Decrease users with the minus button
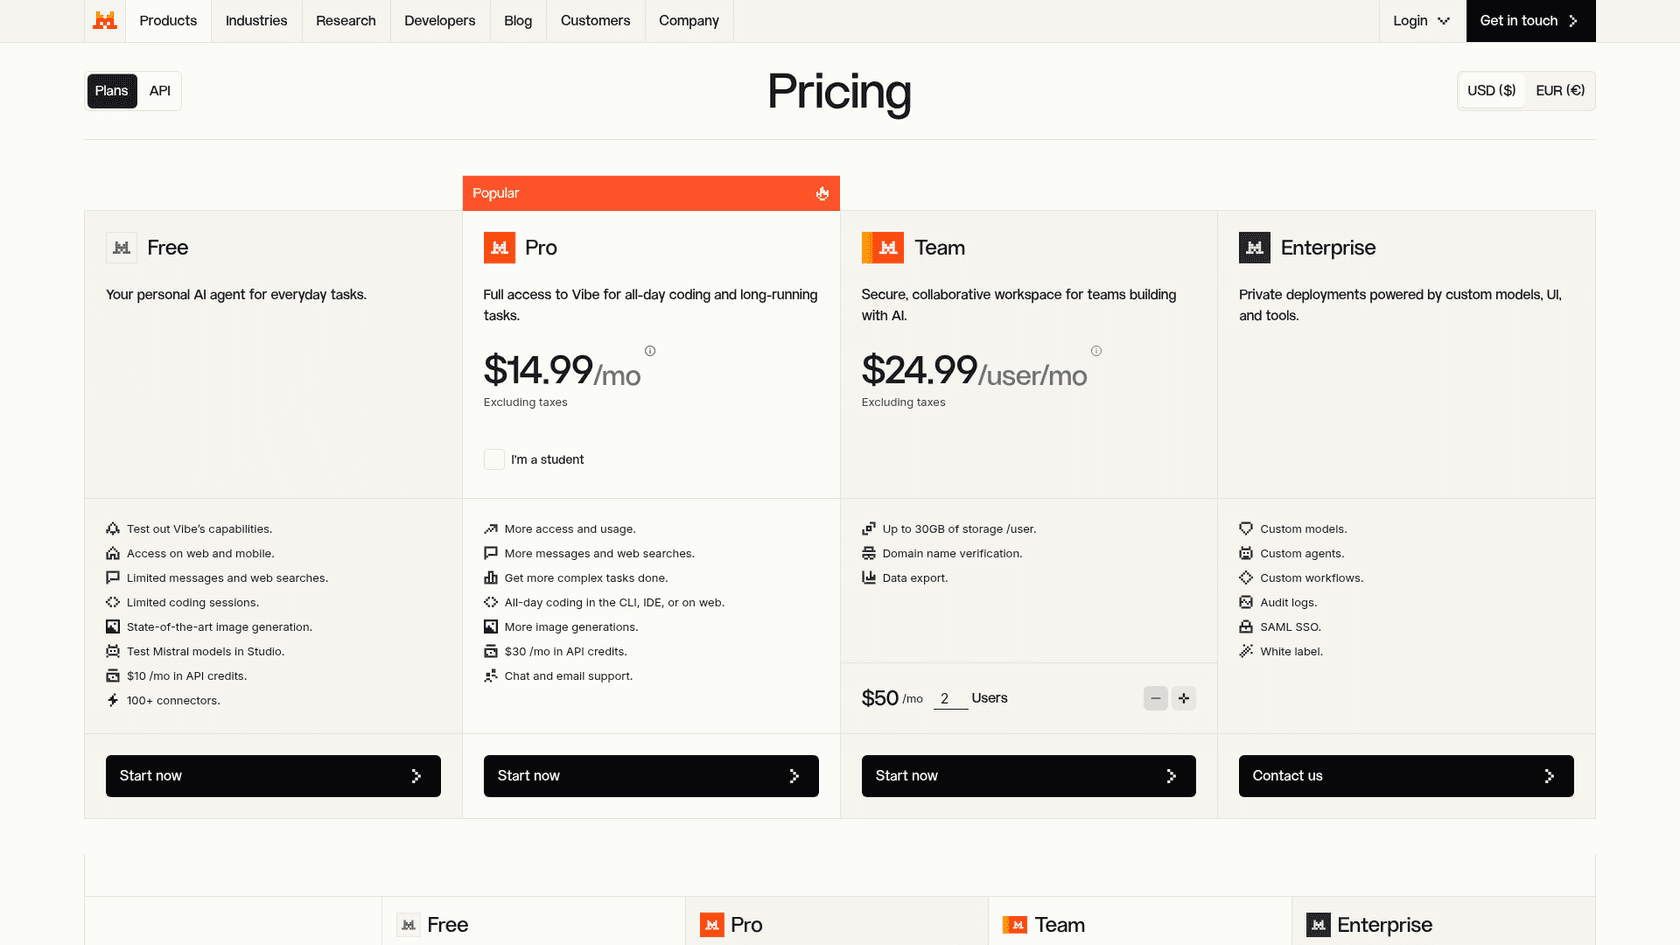This screenshot has height=945, width=1680. point(1156,698)
